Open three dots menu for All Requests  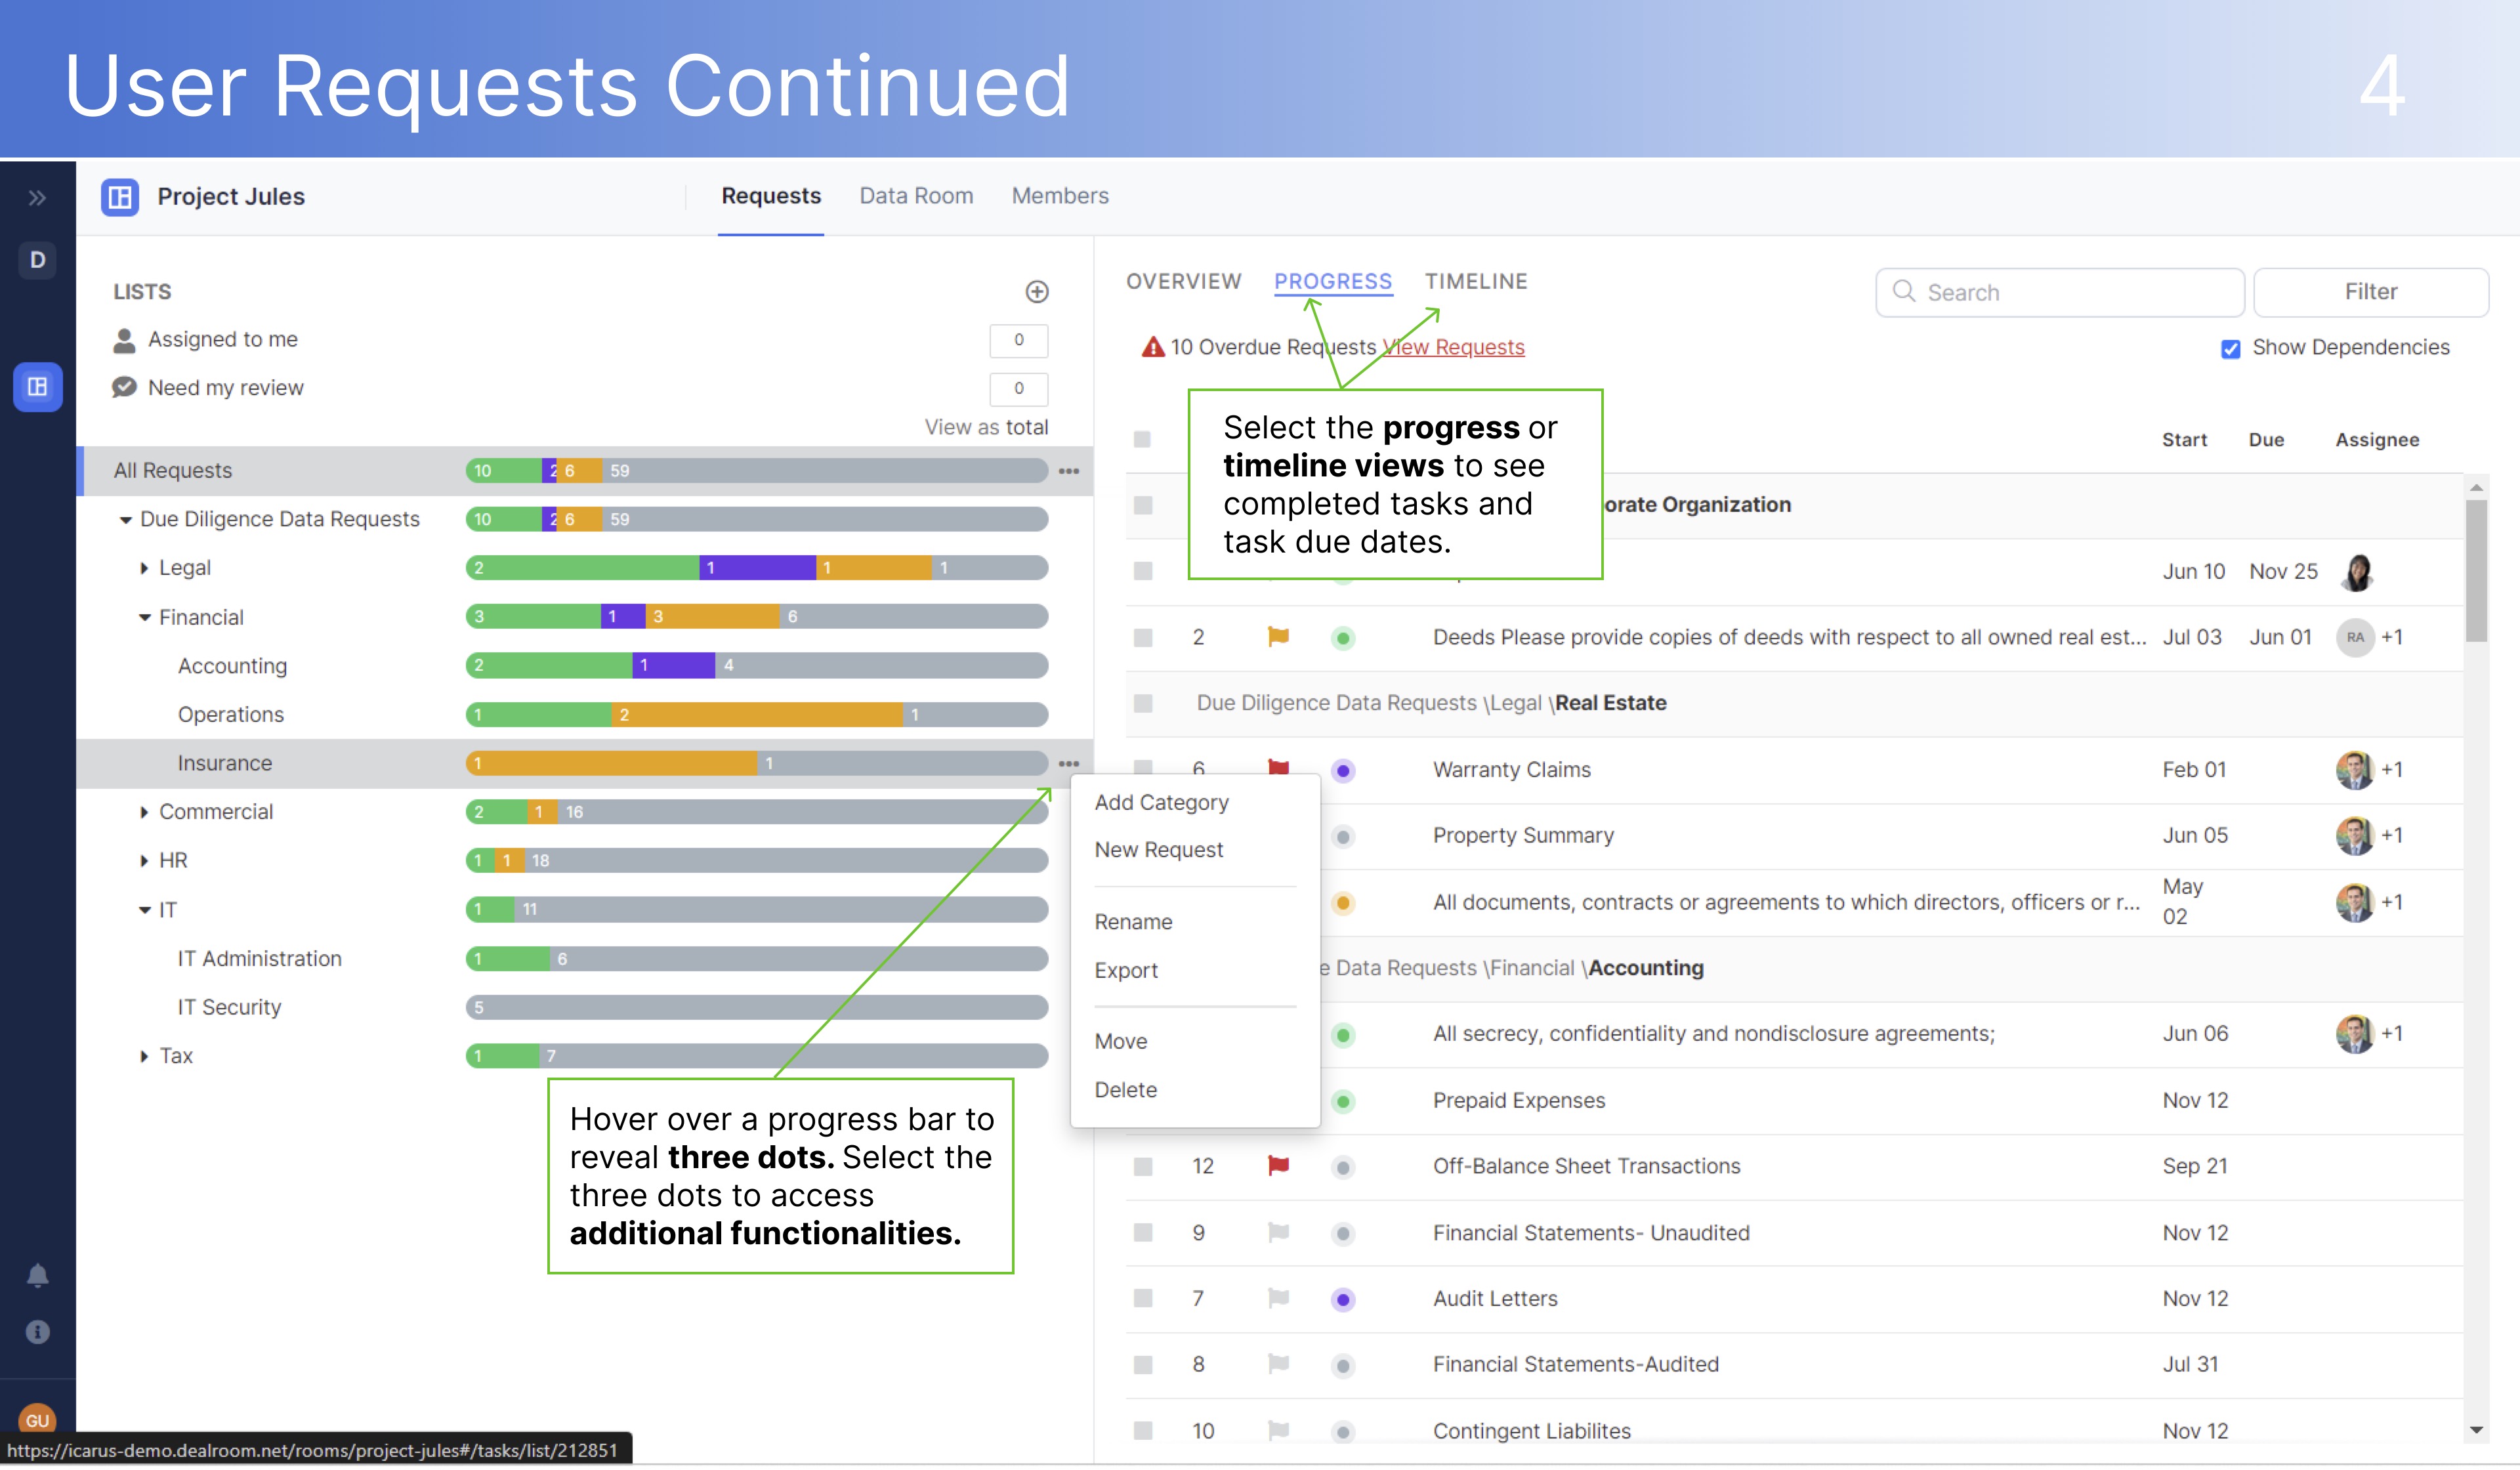pyautogui.click(x=1068, y=471)
